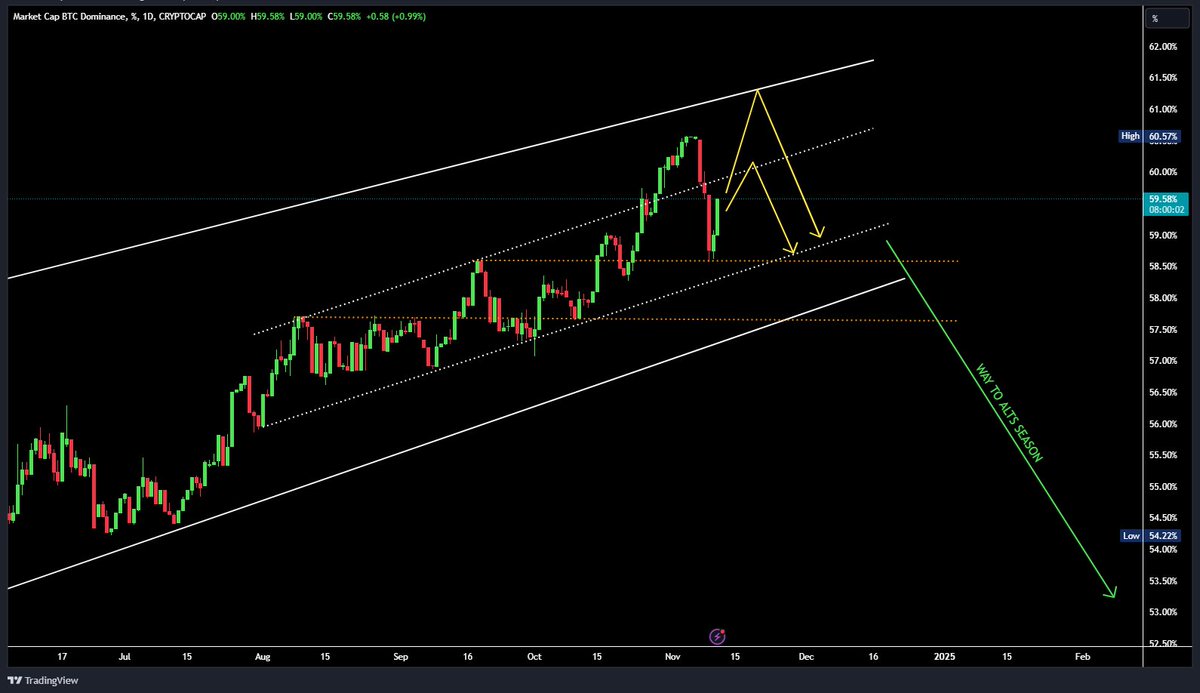Click the 60.00% price axis label
This screenshot has height=693, width=1200.
pyautogui.click(x=1164, y=172)
